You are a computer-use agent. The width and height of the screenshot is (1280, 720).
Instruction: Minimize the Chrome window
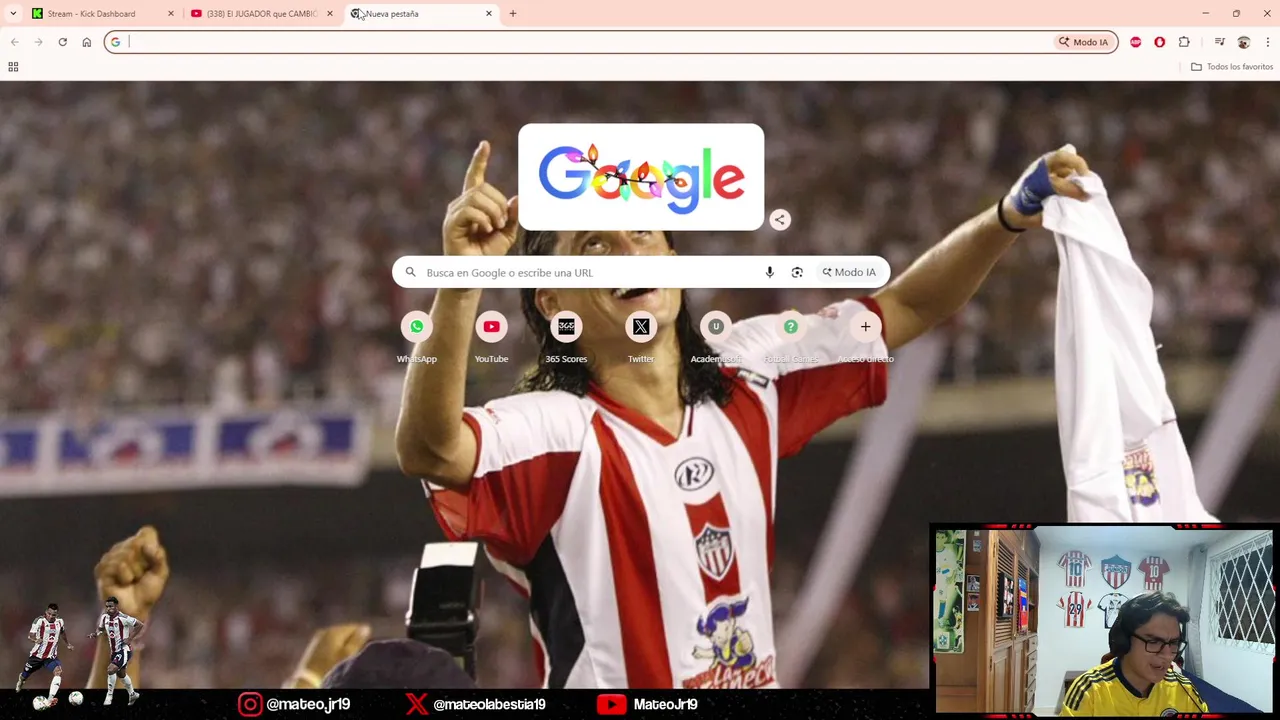[x=1206, y=14]
